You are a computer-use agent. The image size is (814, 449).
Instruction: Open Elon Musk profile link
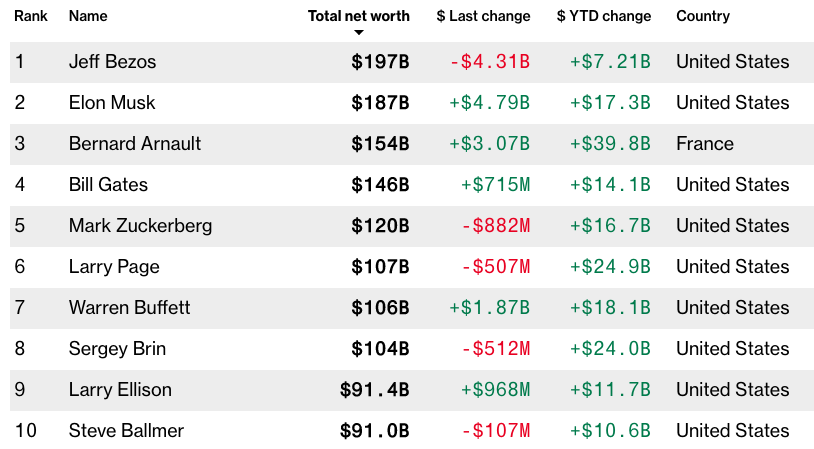click(x=112, y=103)
